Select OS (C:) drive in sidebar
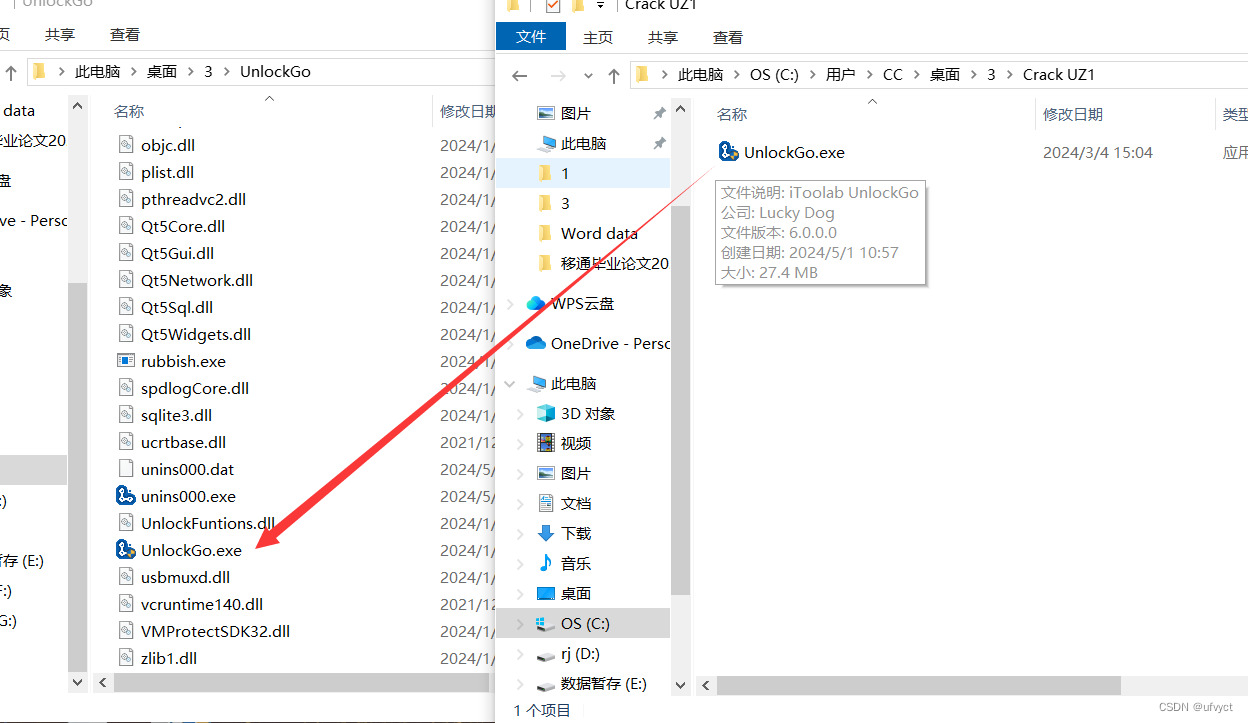Screen dimensions: 1248x723 tap(585, 623)
